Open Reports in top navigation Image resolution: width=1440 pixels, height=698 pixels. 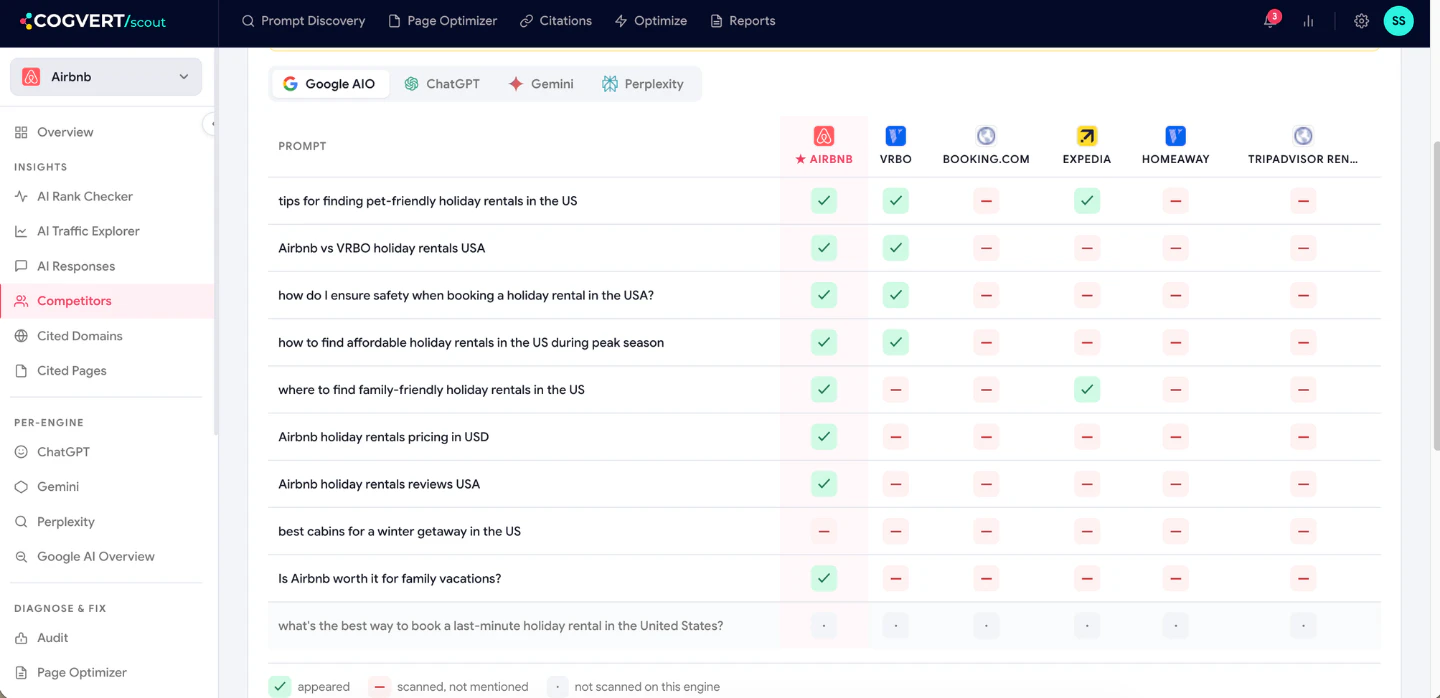pos(743,21)
